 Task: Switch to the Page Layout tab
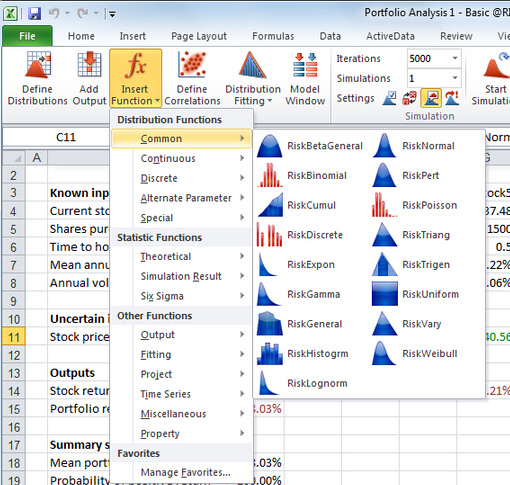(199, 36)
